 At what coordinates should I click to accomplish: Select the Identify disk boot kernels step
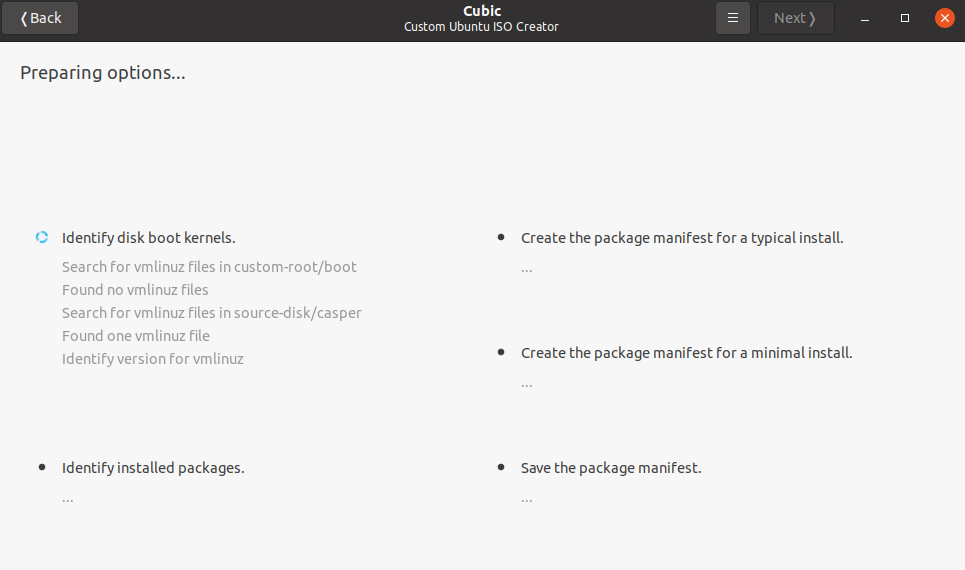(x=149, y=238)
